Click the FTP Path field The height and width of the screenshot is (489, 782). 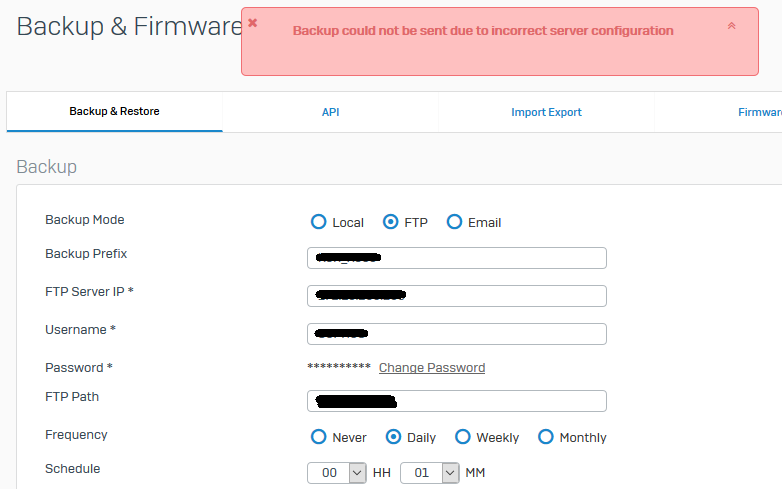pos(456,401)
